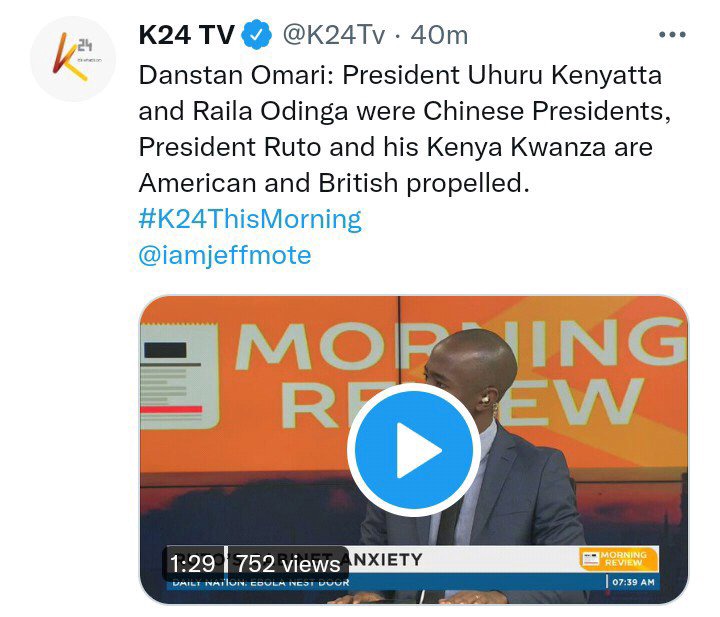This screenshot has width=720, height=617.
Task: Click the blue verified badge
Action: 257,34
